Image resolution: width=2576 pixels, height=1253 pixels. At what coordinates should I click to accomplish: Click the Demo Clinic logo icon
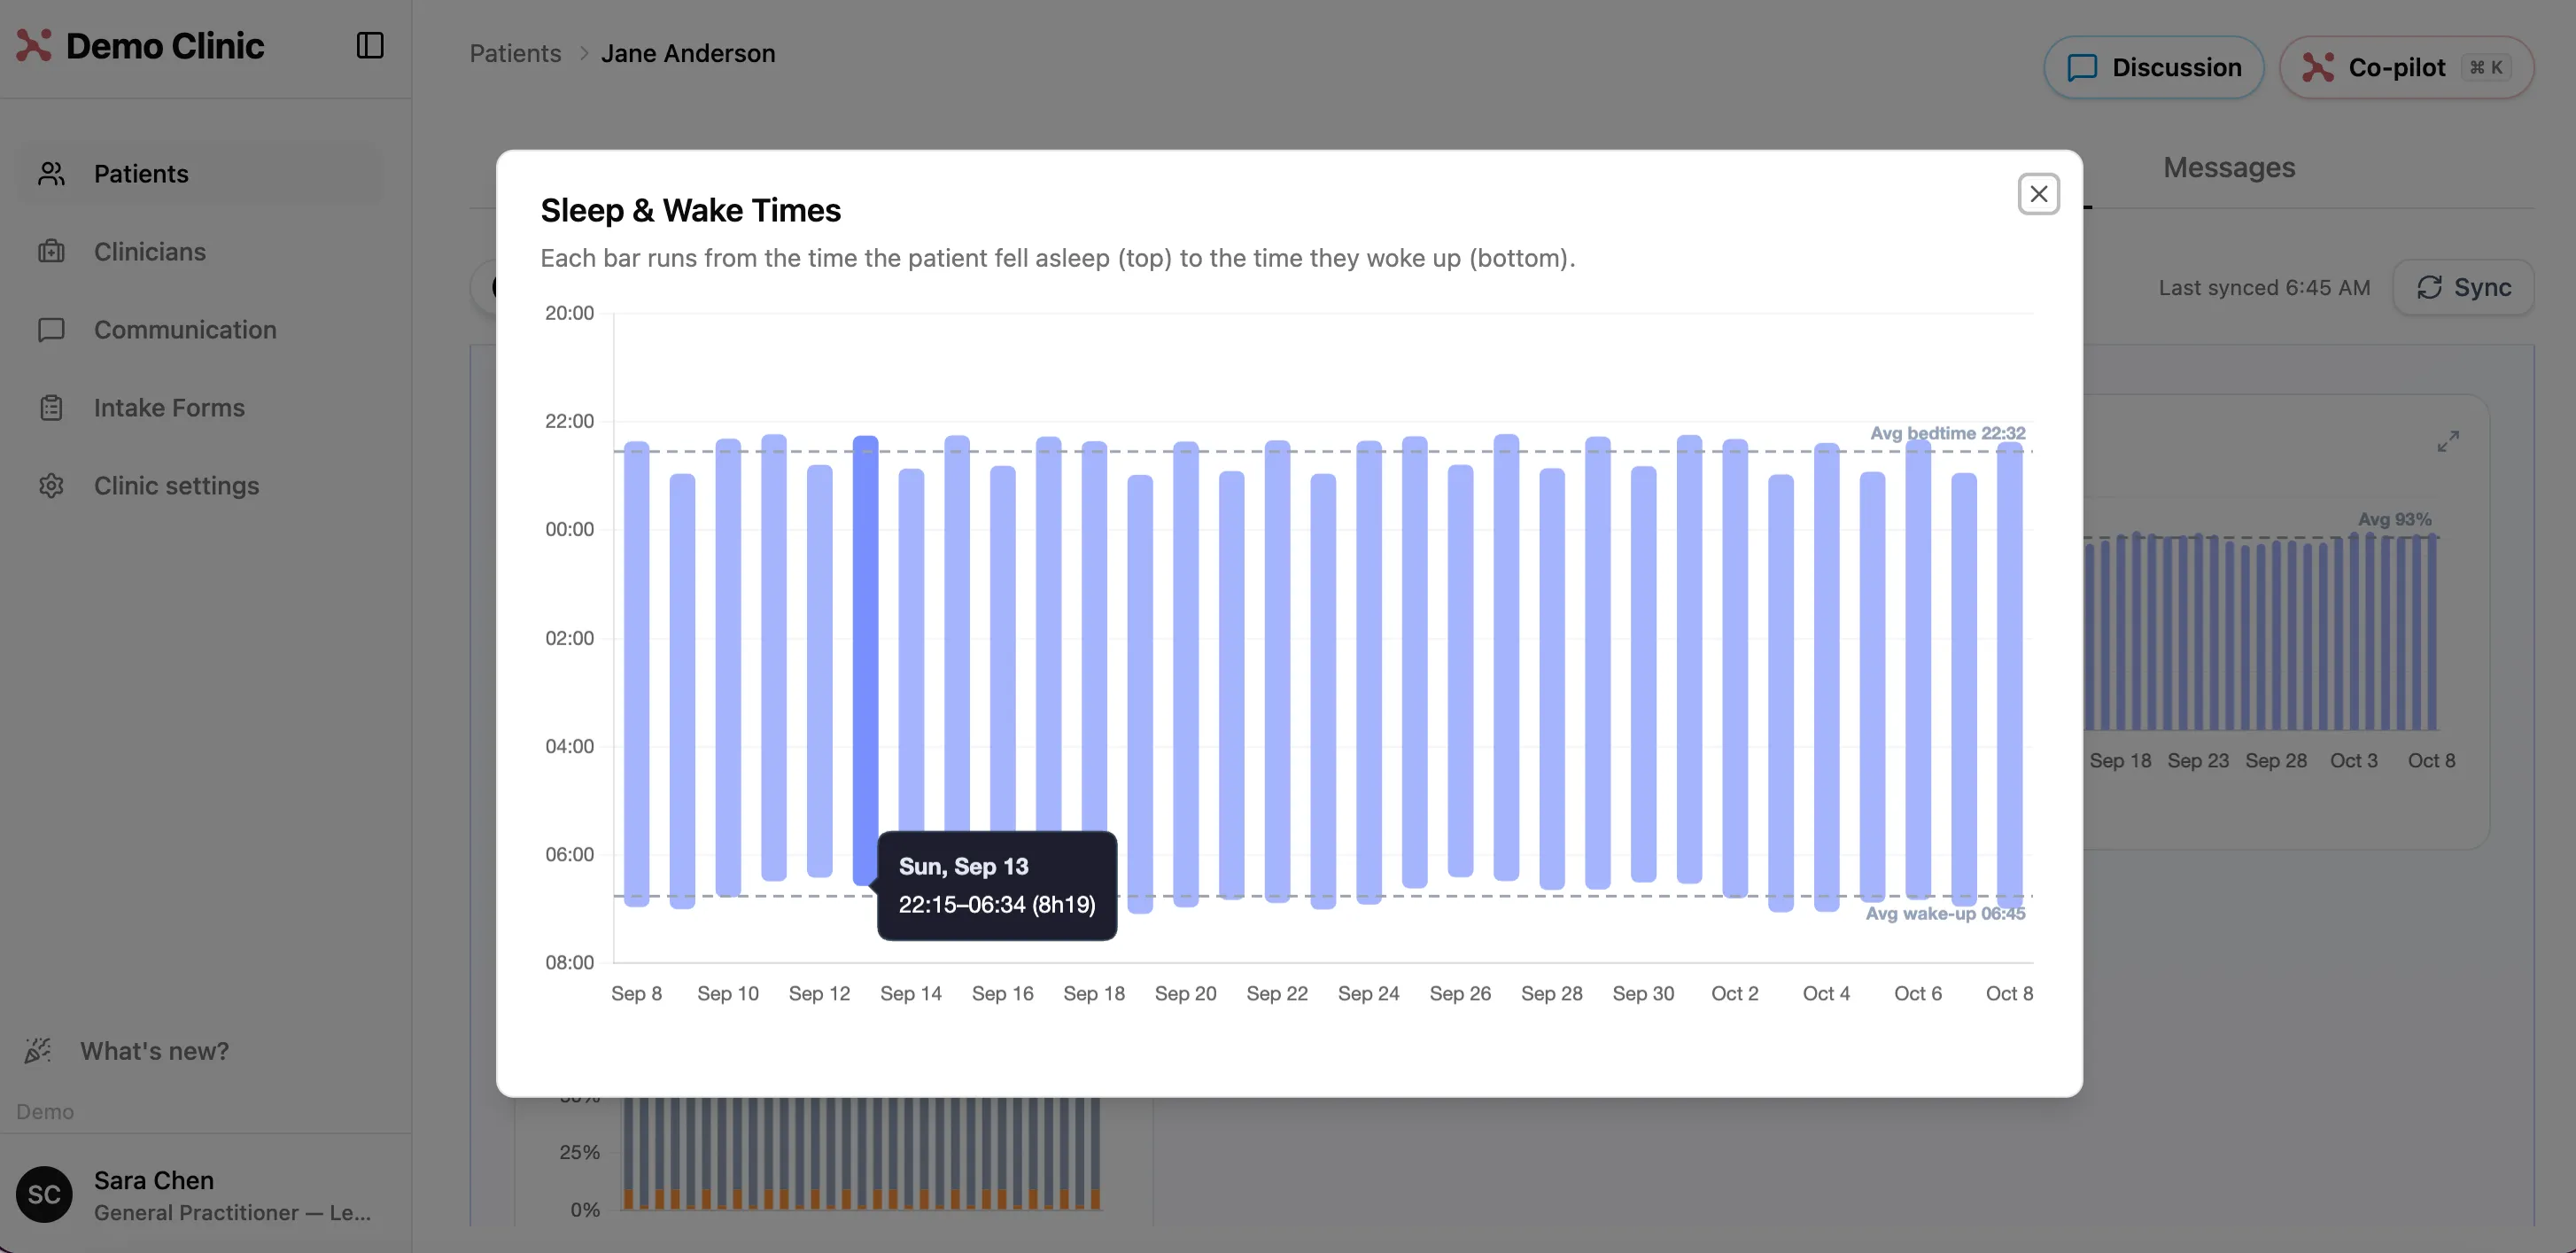(x=34, y=45)
